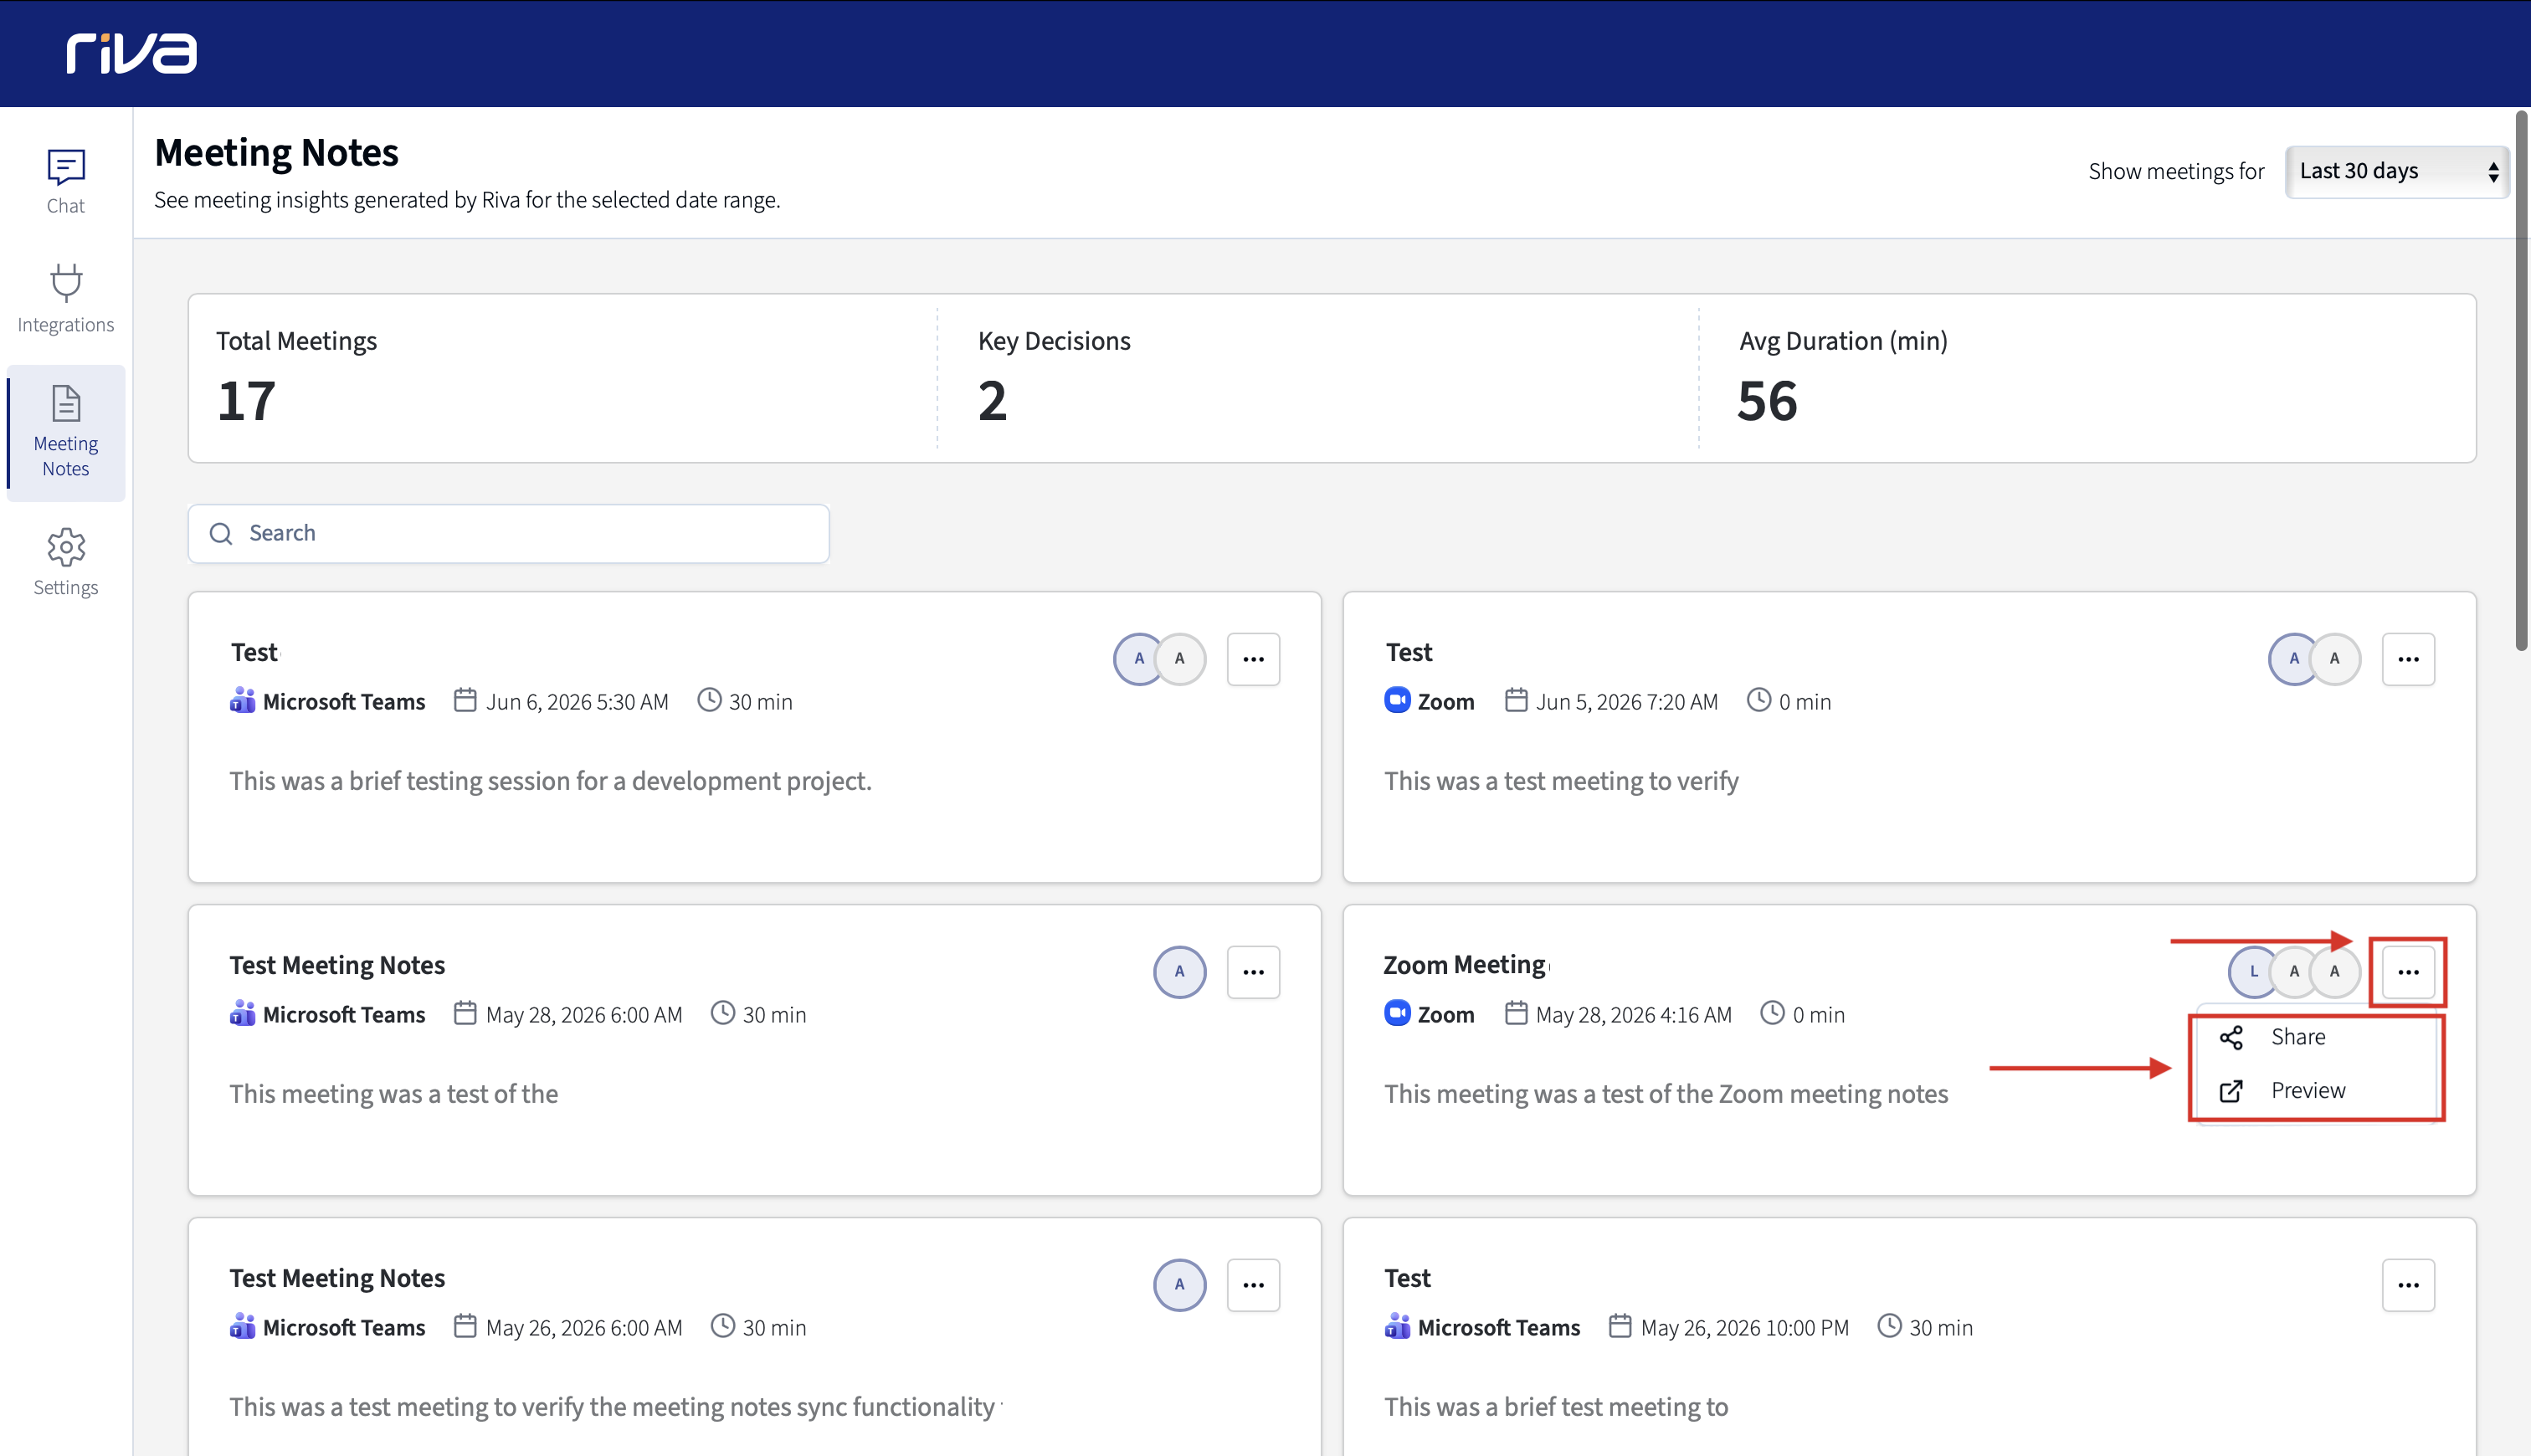Screen dimensions: 2531x1456
Task: Open May 26 10:00 PM Test title
Action: point(1407,1279)
